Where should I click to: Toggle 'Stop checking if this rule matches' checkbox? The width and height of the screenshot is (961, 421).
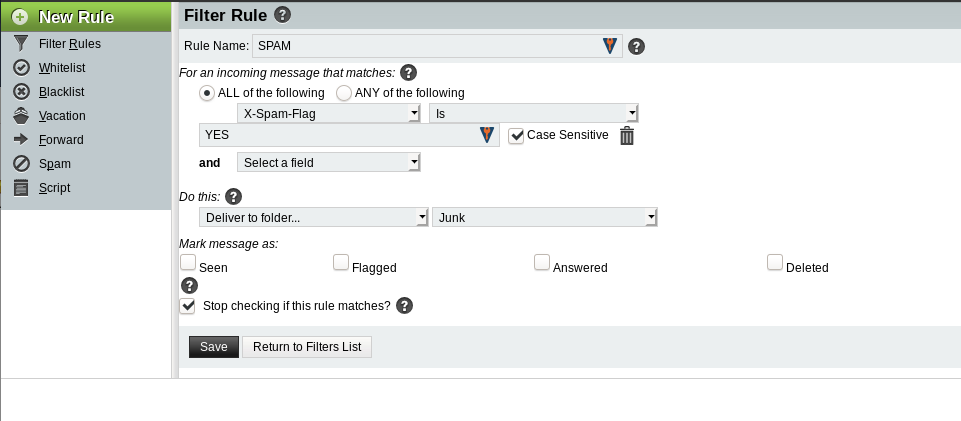coord(188,306)
